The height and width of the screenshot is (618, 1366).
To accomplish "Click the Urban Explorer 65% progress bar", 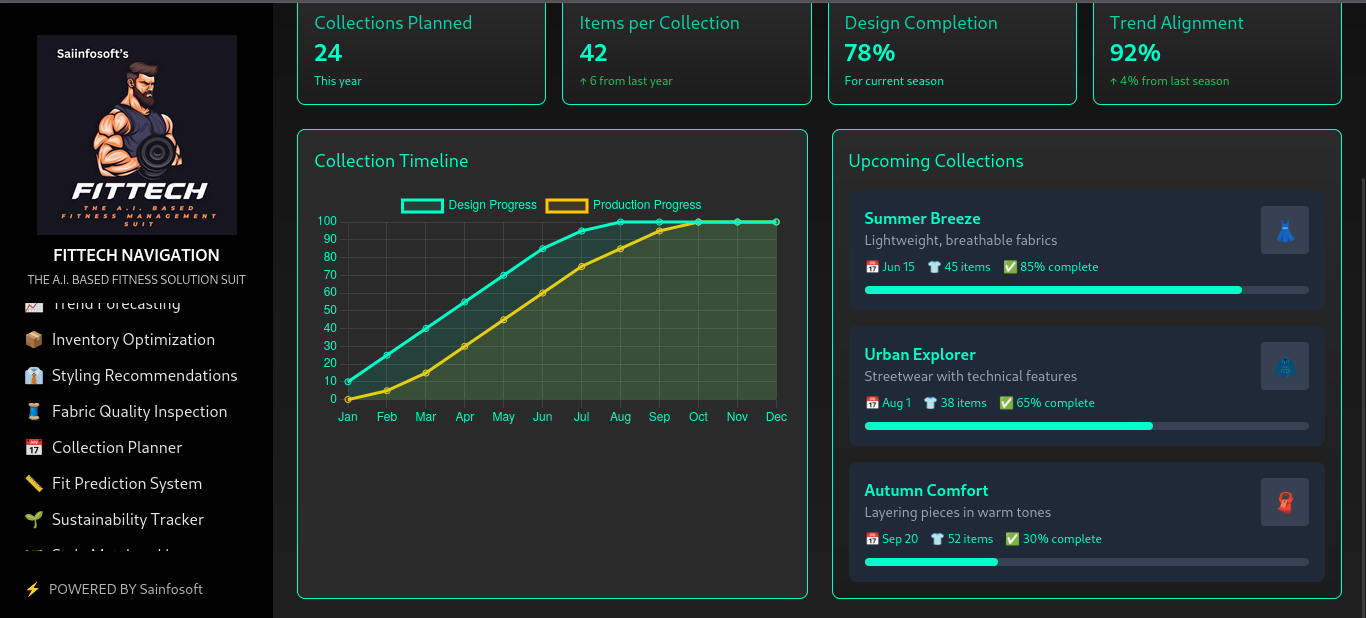I will (1086, 426).
